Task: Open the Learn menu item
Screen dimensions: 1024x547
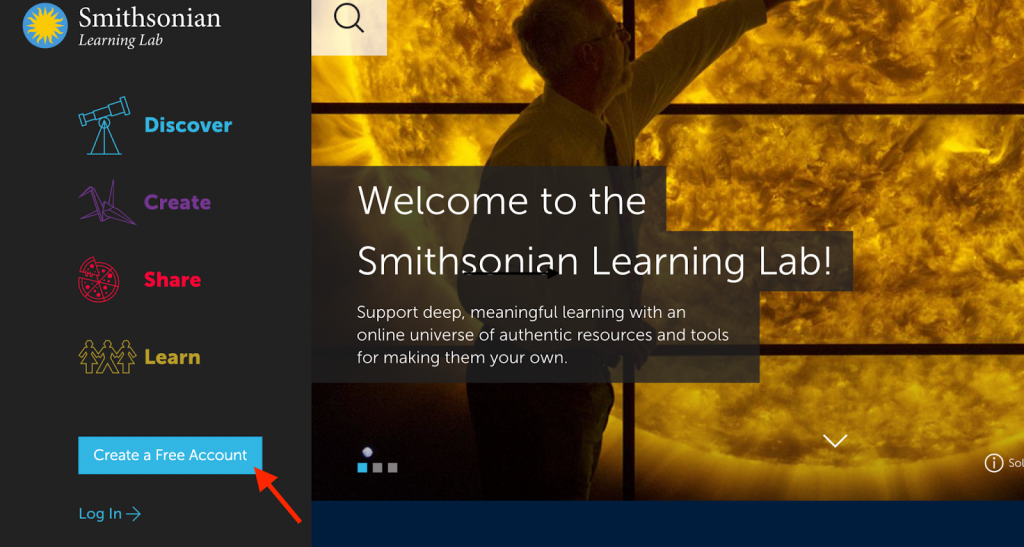Action: (172, 357)
